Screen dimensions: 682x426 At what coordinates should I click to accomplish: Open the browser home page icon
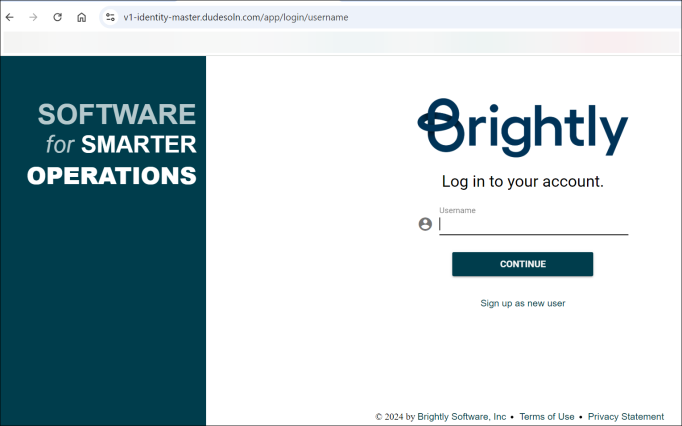pyautogui.click(x=81, y=17)
